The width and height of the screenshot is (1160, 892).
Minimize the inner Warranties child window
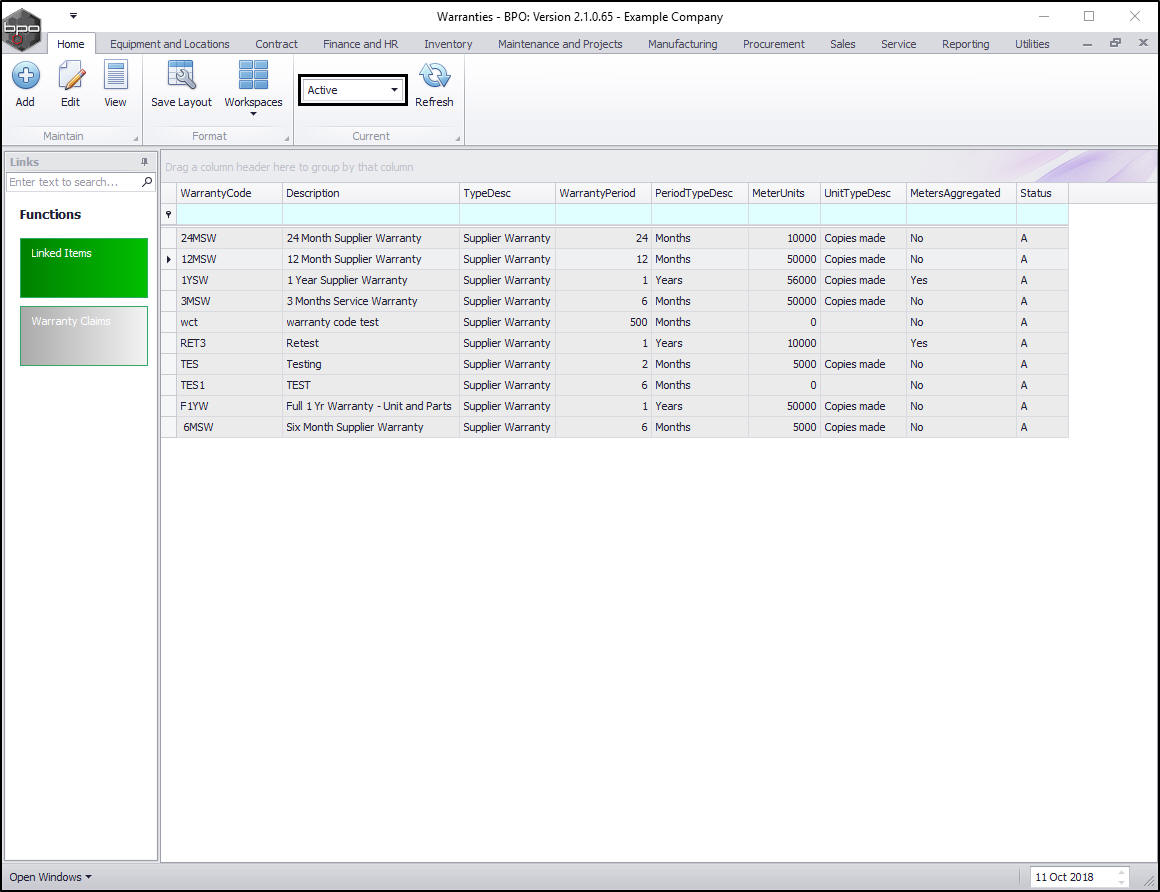coord(1087,44)
